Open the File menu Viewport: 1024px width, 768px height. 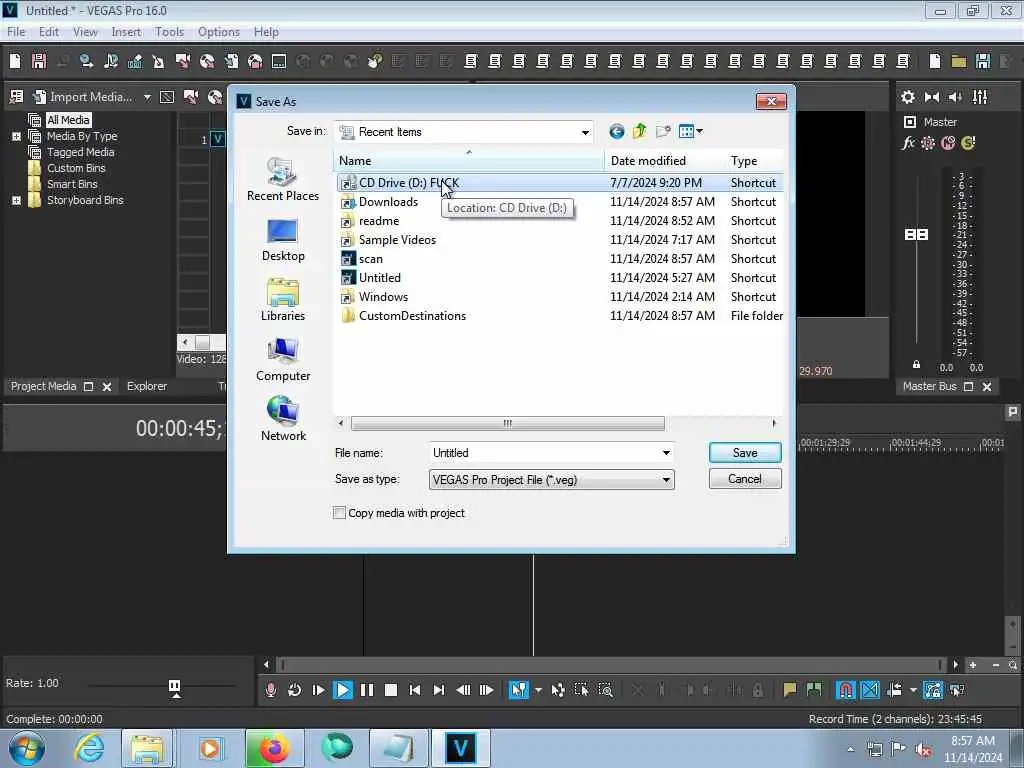16,32
